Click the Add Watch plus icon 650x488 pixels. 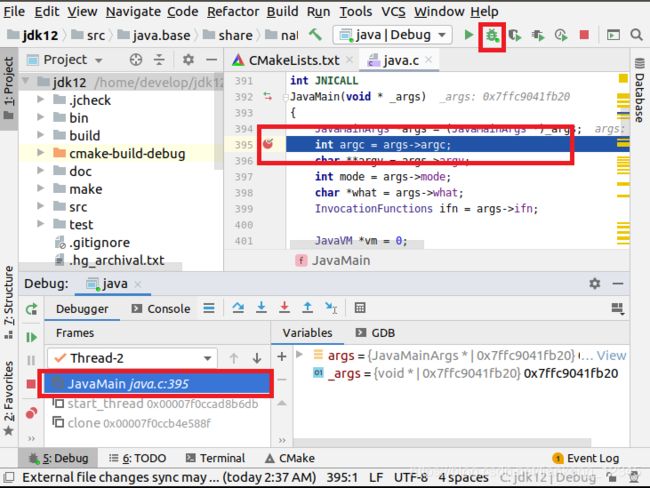click(282, 356)
